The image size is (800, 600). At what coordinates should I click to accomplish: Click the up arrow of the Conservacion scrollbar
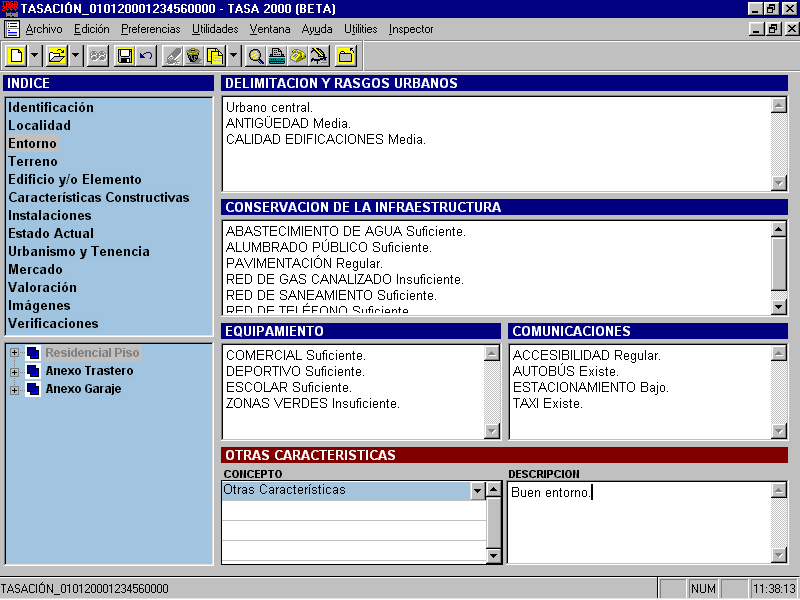tap(779, 229)
